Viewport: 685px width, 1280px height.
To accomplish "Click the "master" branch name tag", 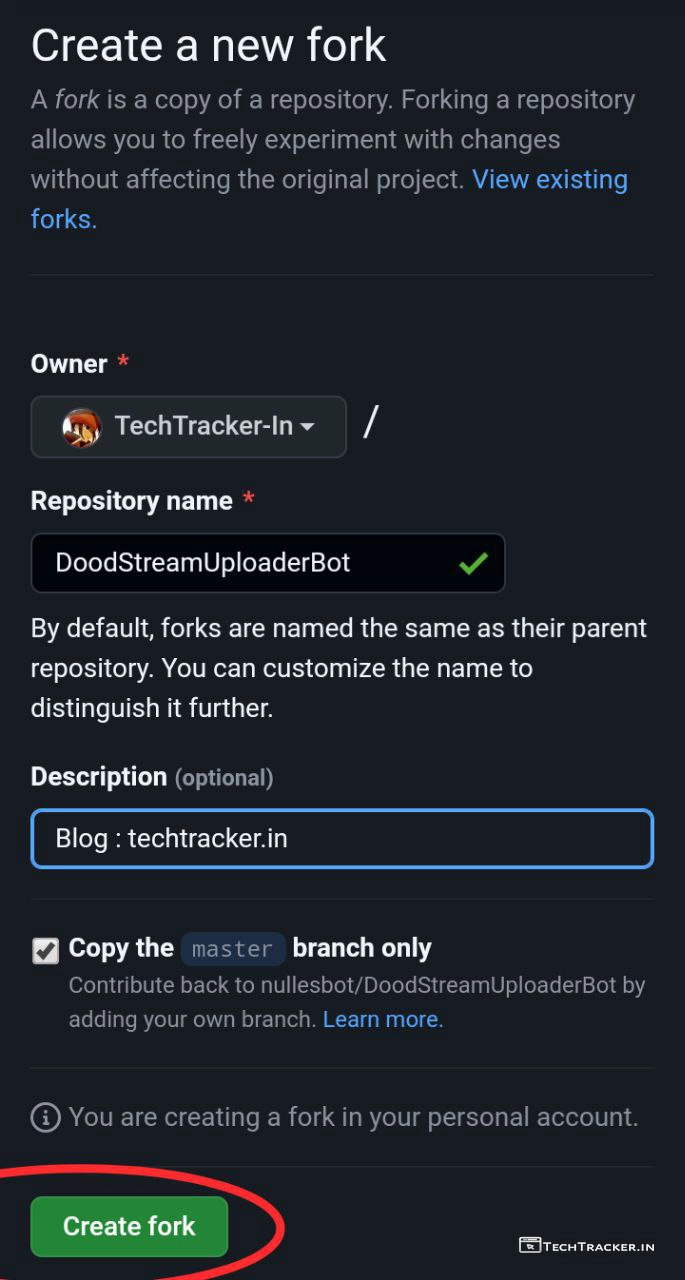I will [x=233, y=949].
